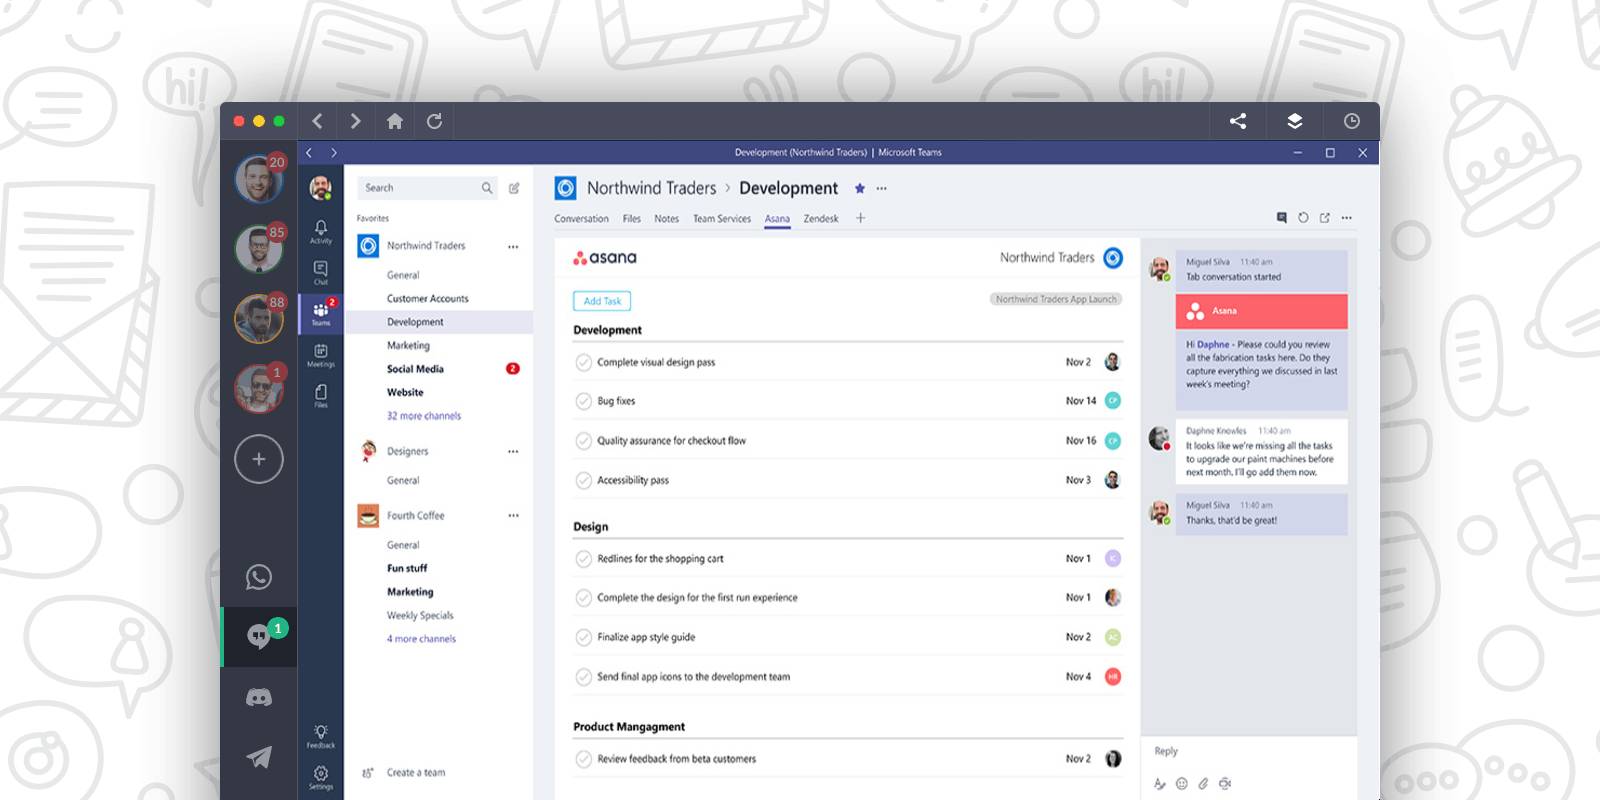
Task: Complete Redlines for the shopping cart
Action: (x=584, y=559)
